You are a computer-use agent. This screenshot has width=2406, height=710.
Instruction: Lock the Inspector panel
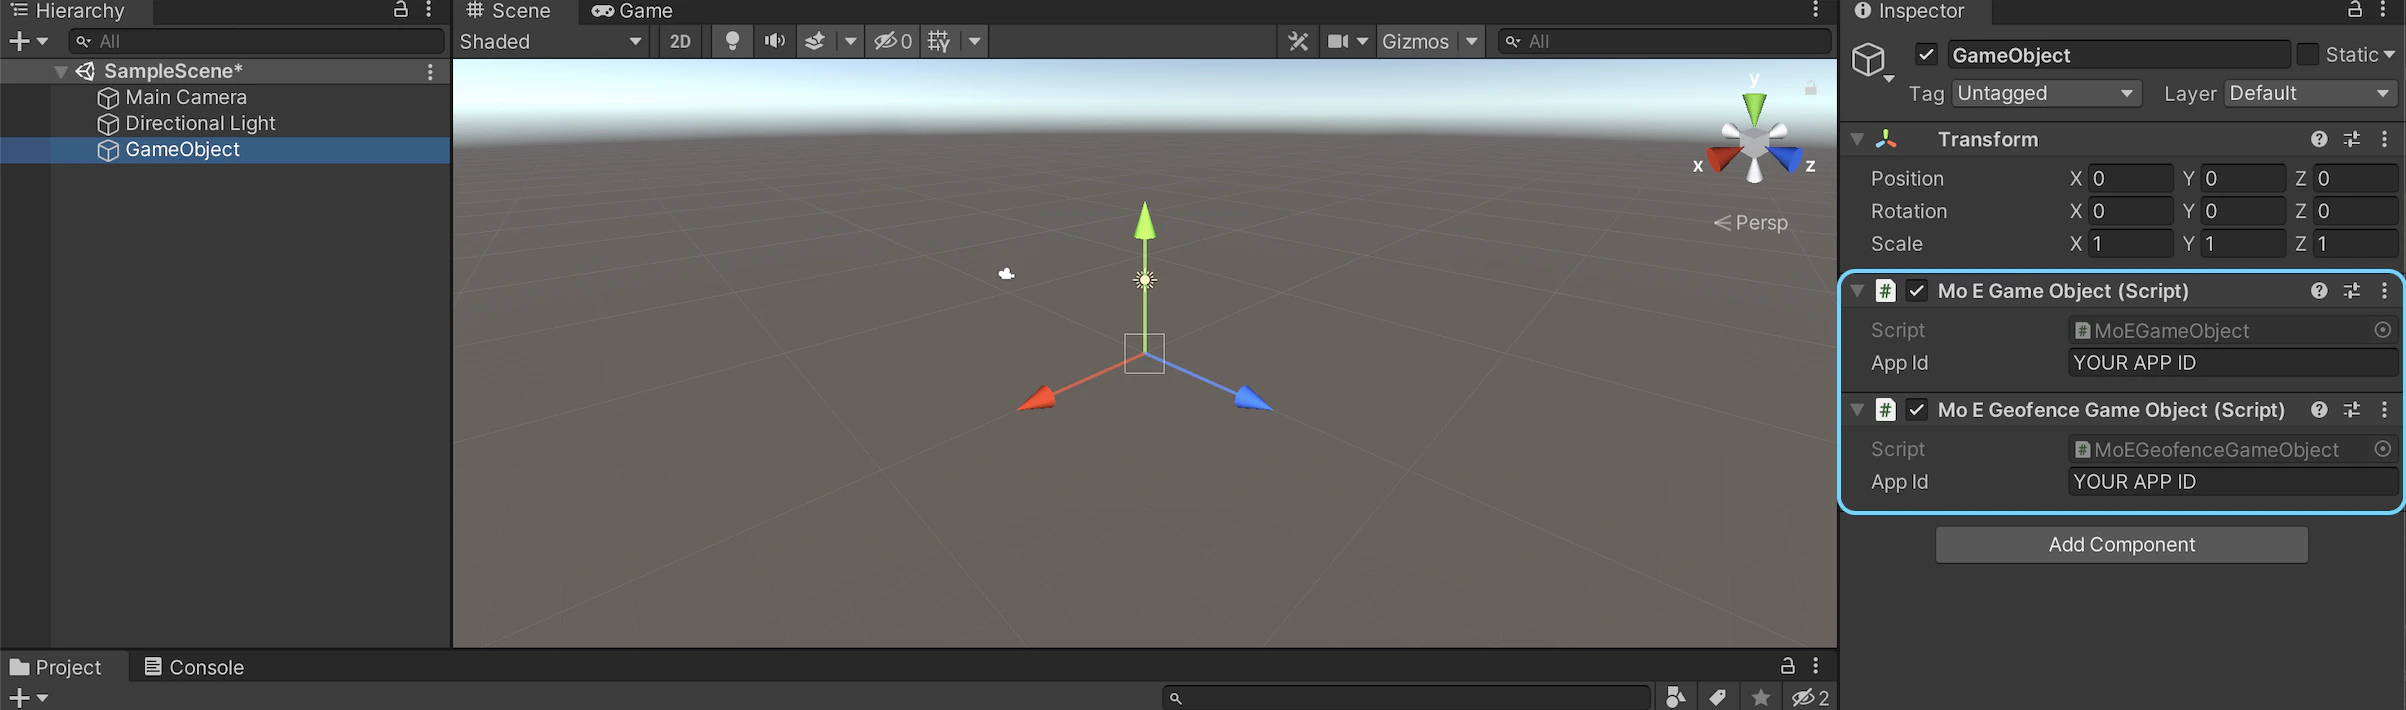(2355, 10)
